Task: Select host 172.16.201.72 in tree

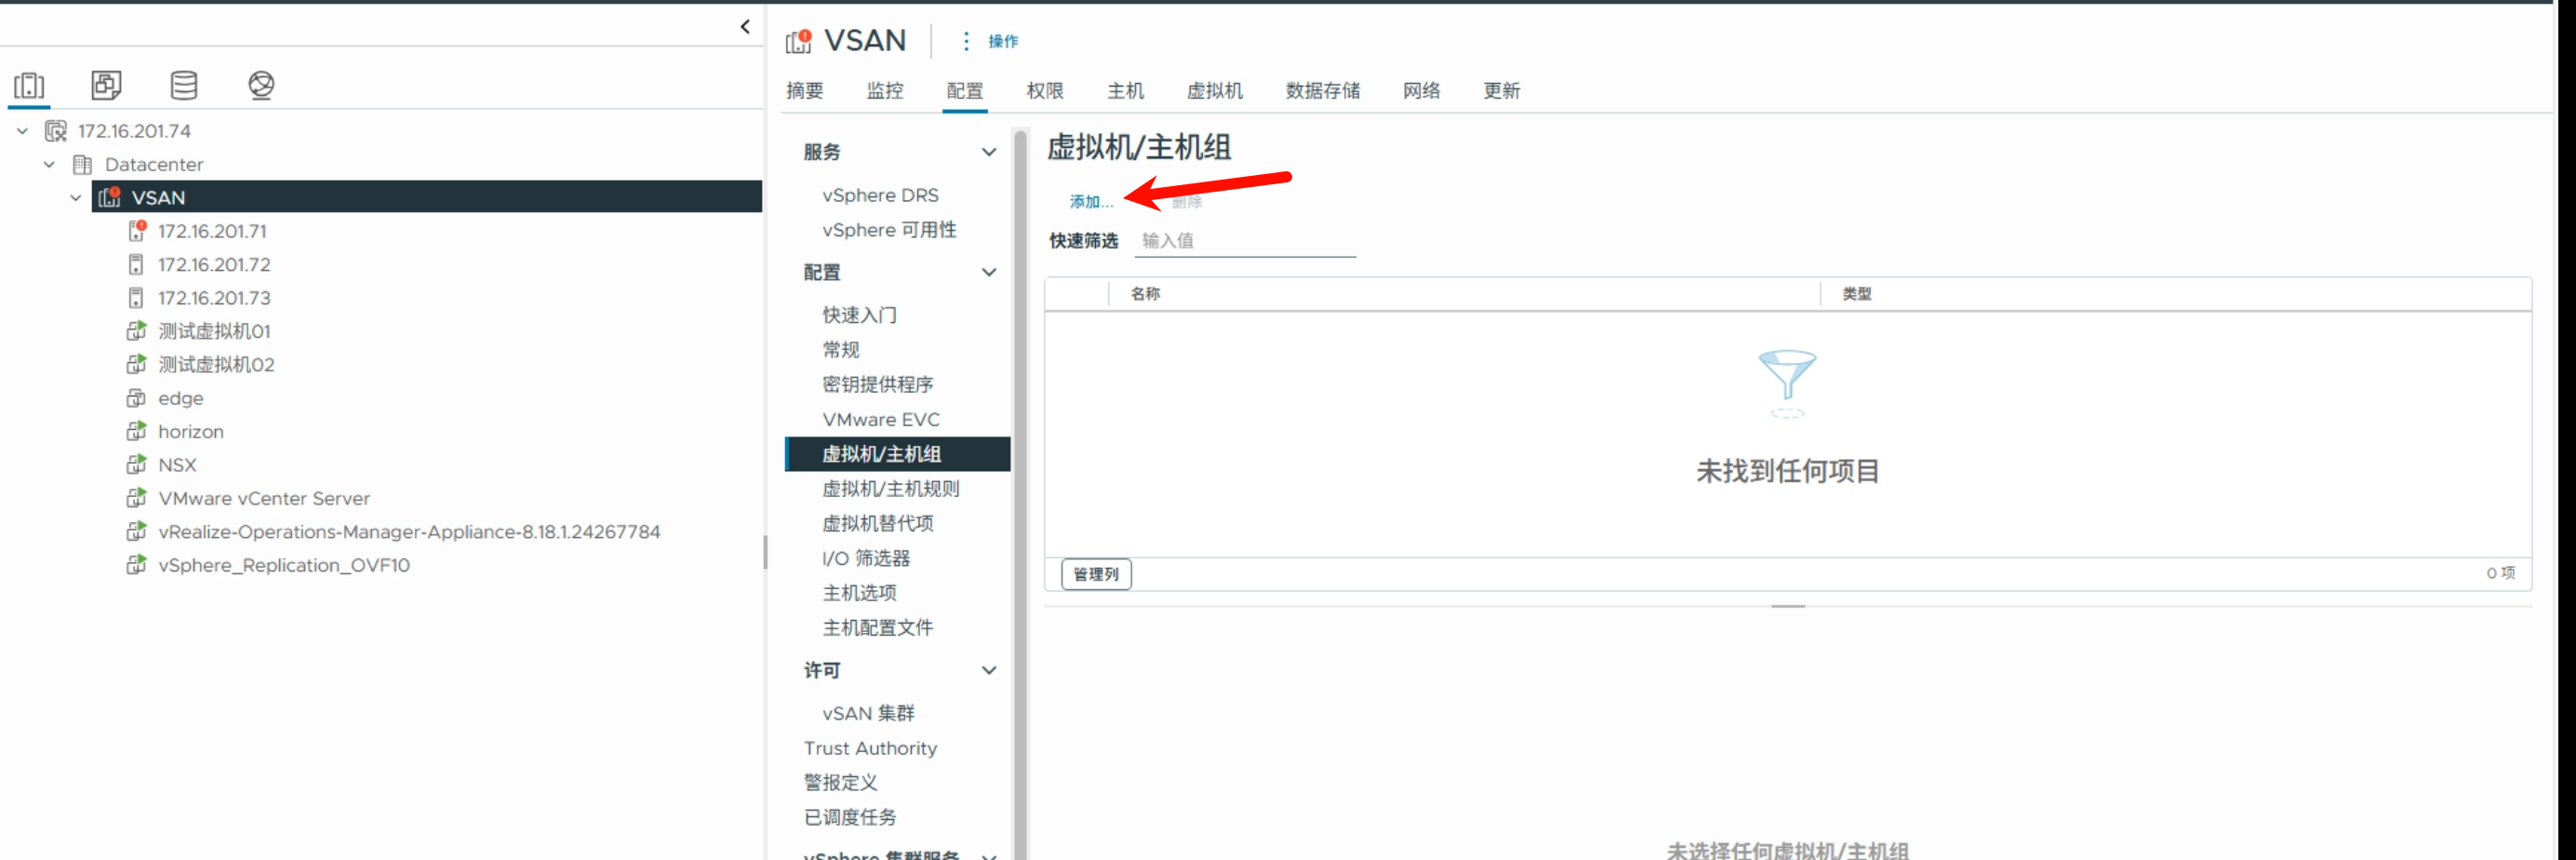Action: (x=214, y=265)
